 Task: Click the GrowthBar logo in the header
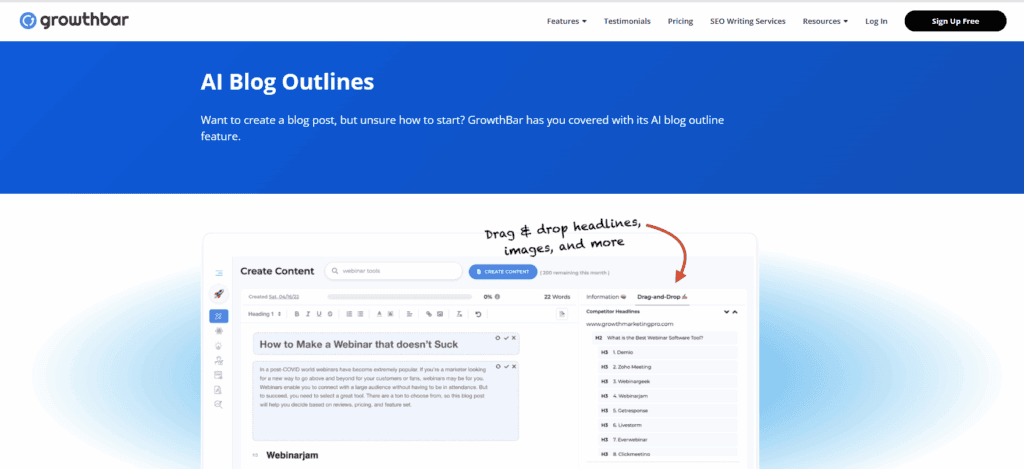(74, 20)
